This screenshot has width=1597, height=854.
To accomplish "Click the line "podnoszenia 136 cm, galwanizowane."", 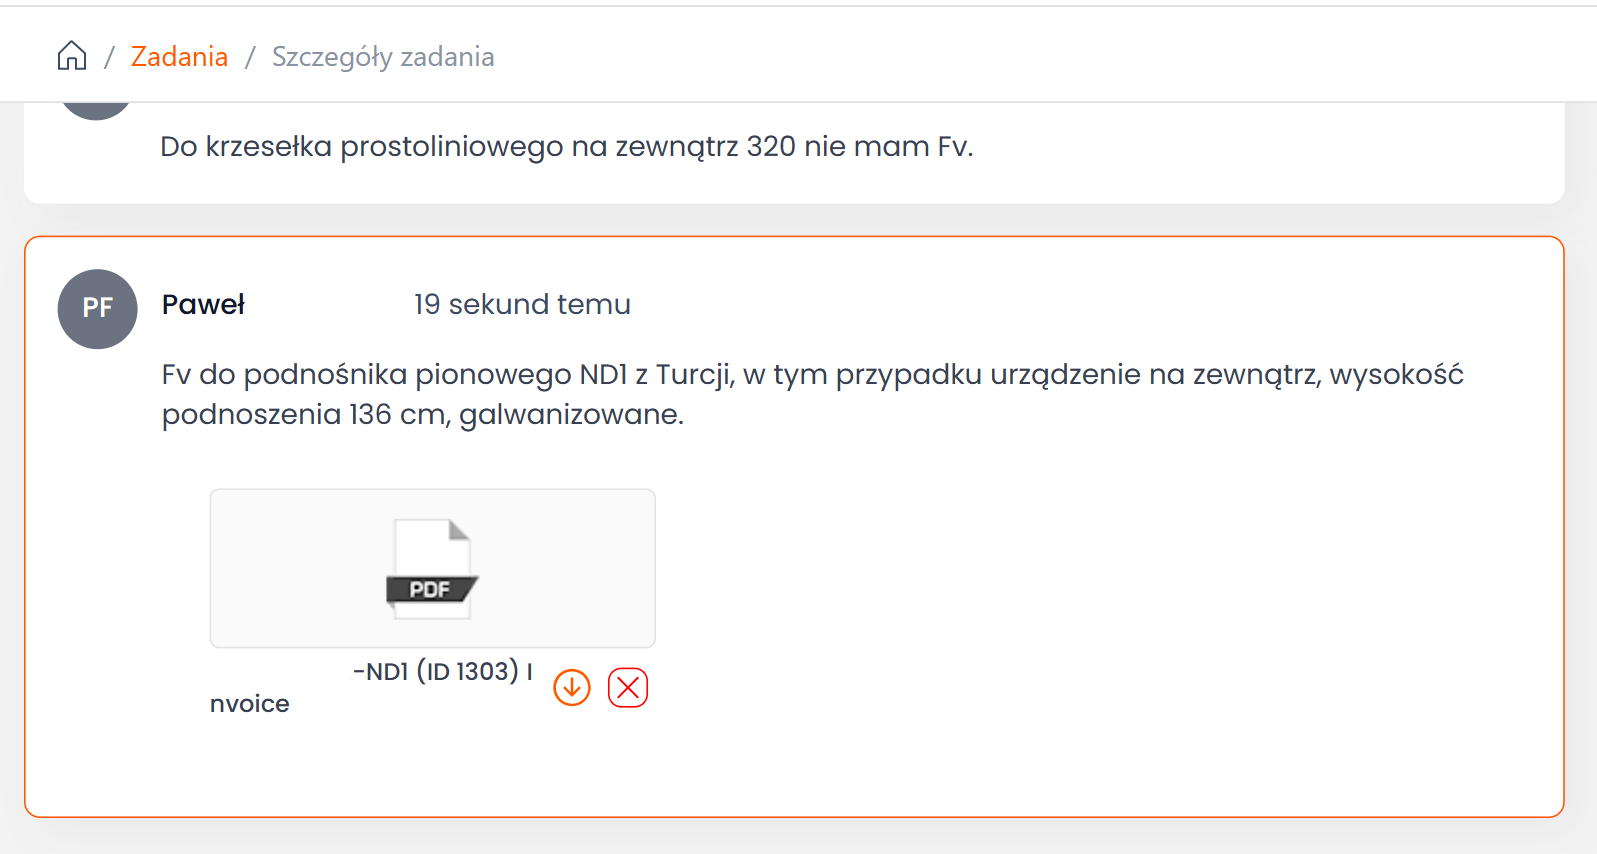I will pos(423,414).
